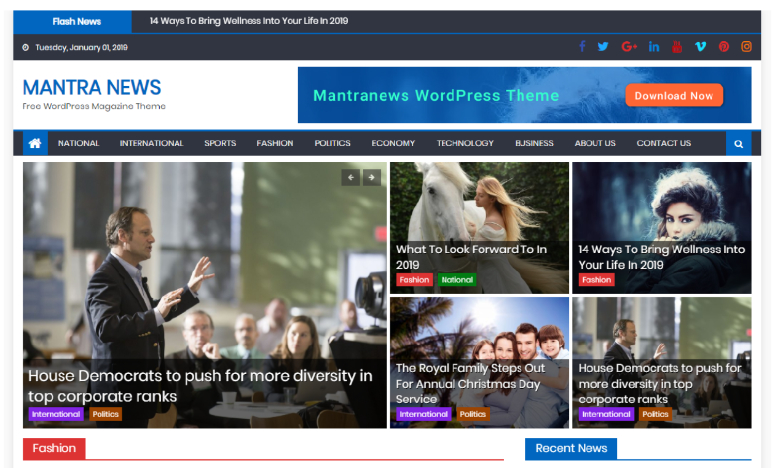
Task: Click the clock icon beside date
Action: 26,47
